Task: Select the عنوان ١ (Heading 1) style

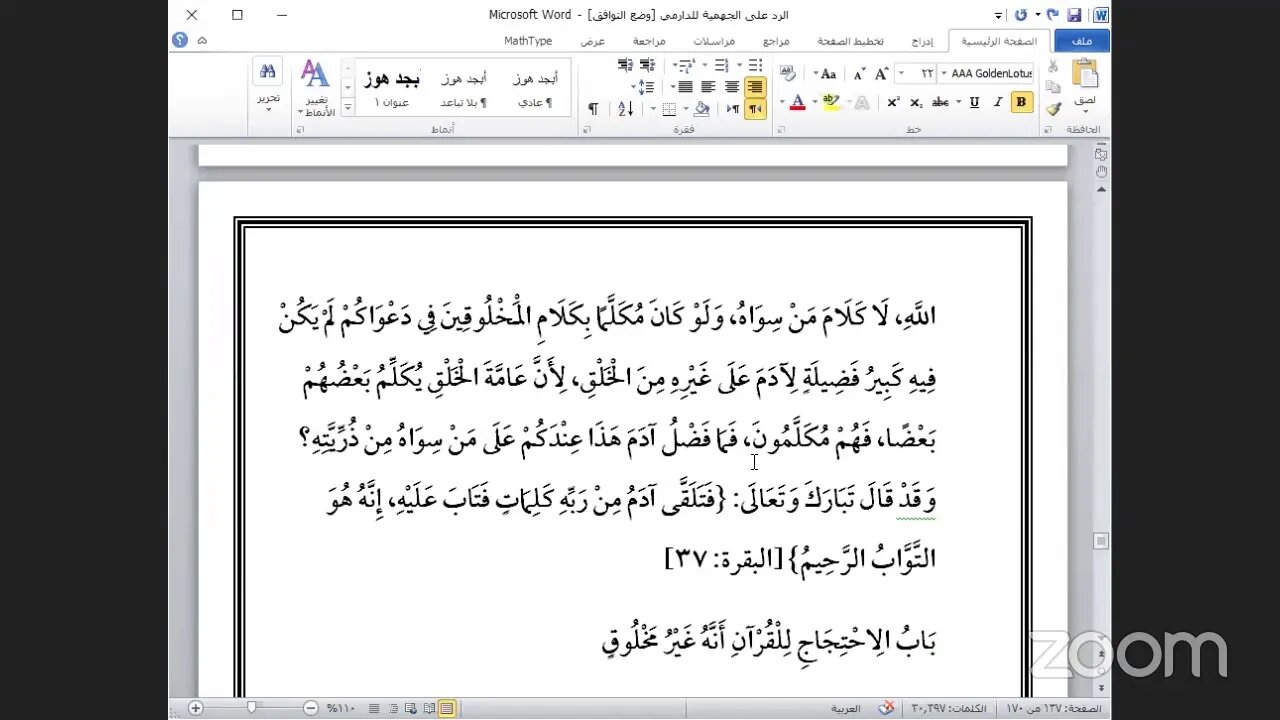Action: pyautogui.click(x=392, y=88)
